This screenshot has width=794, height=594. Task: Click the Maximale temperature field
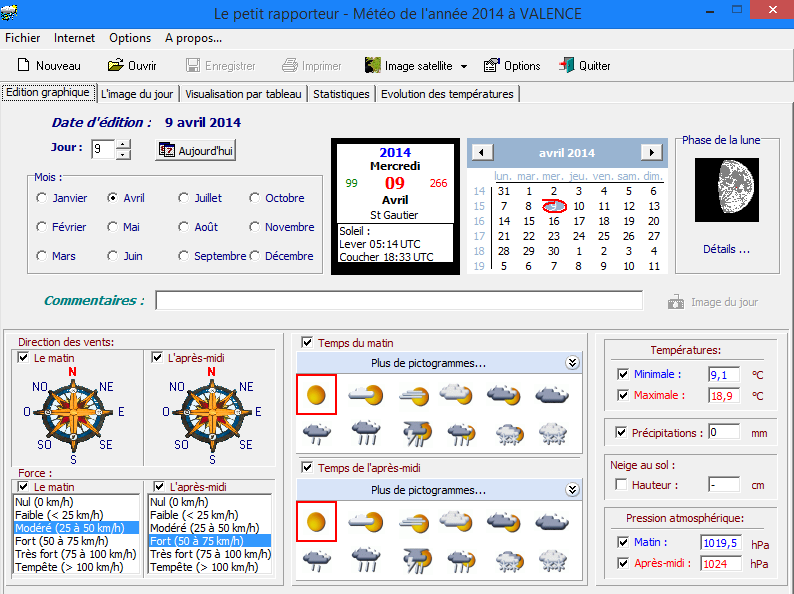(724, 395)
